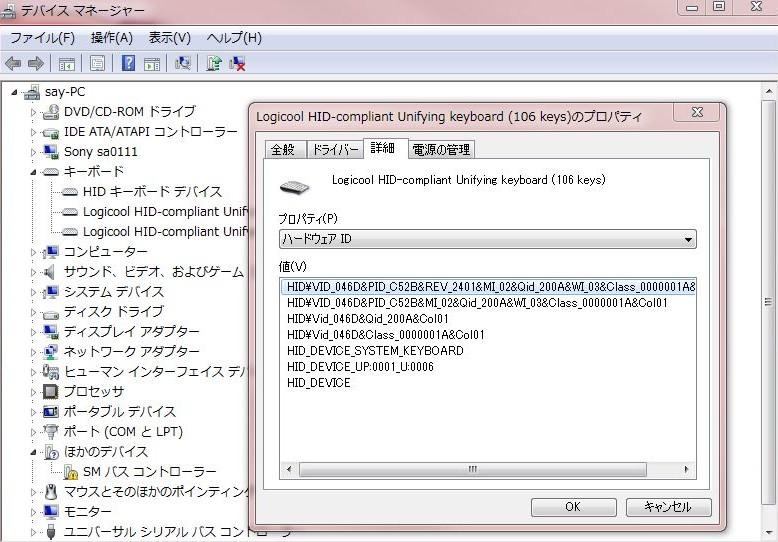Click the Forward arrow toolbar icon
The height and width of the screenshot is (542, 778).
coord(36,63)
